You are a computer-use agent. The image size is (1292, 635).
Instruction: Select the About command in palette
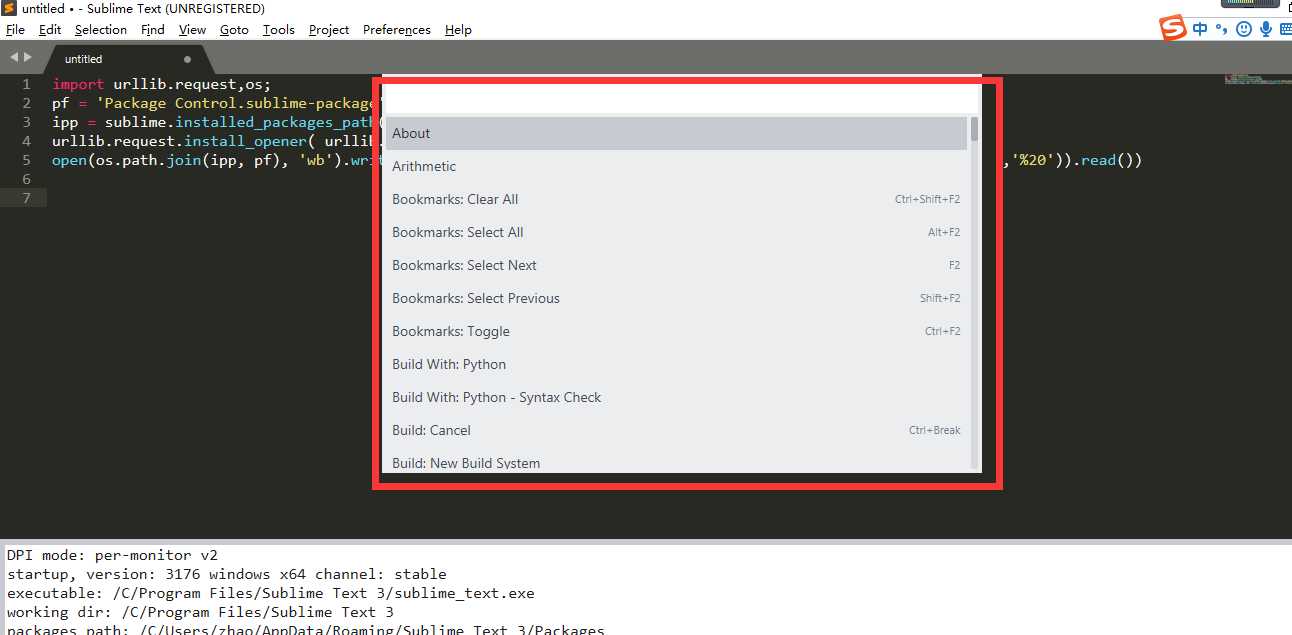676,133
